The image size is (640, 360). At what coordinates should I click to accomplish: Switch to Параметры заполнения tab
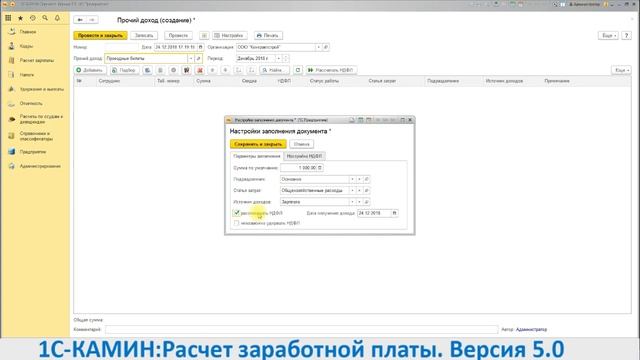coord(257,156)
